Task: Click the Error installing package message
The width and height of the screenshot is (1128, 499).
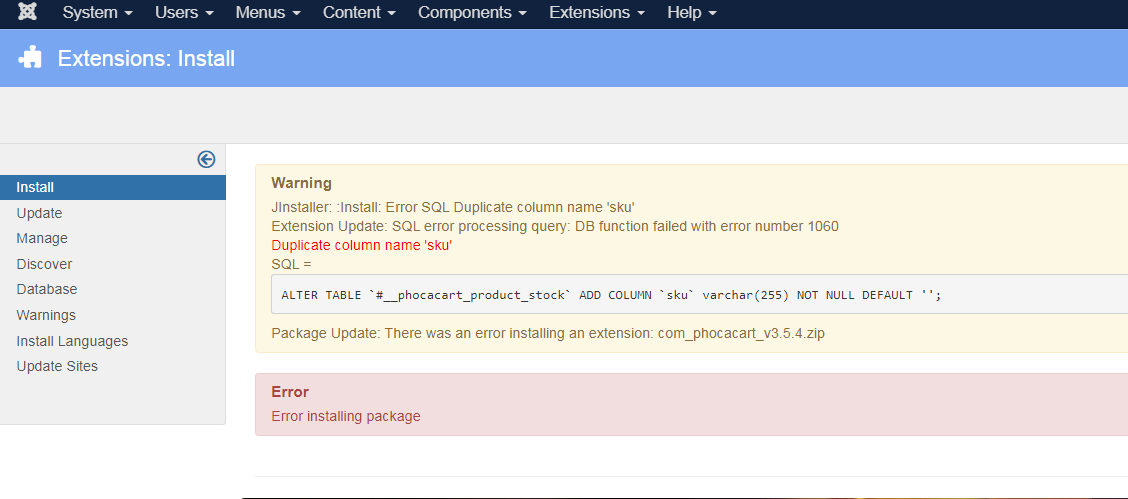Action: [x=346, y=416]
